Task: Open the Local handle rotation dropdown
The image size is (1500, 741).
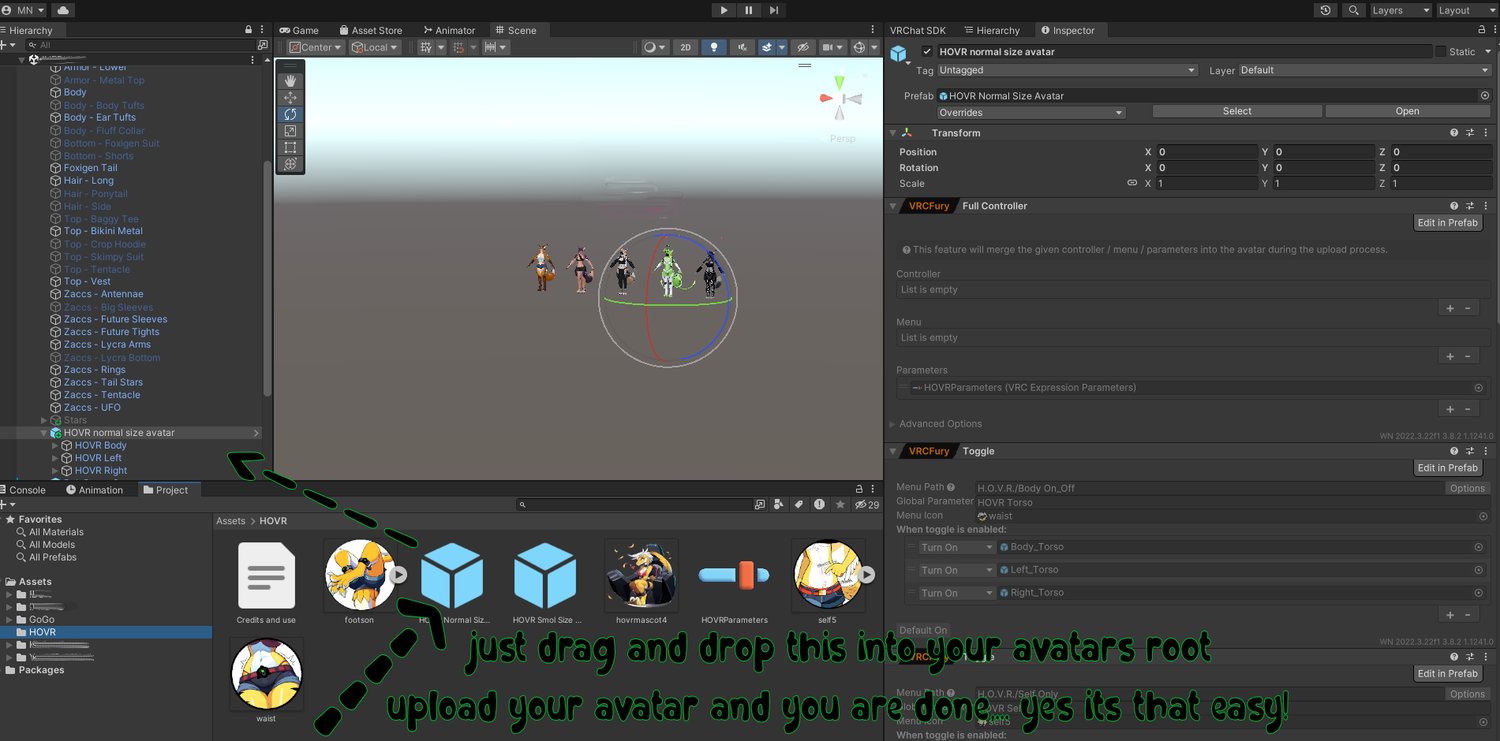Action: [375, 47]
